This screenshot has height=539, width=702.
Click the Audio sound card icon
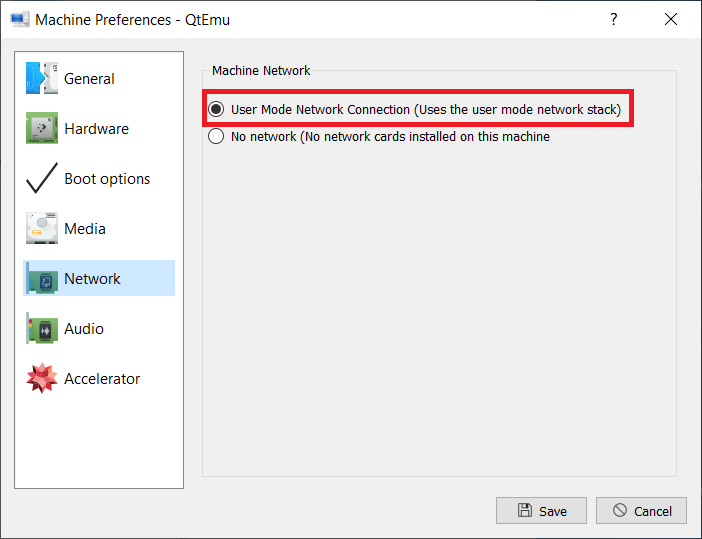coord(41,329)
